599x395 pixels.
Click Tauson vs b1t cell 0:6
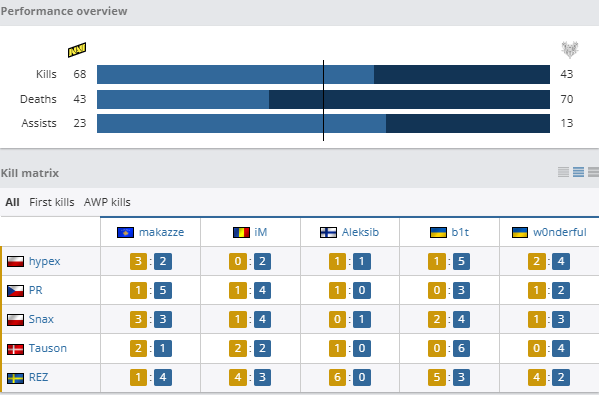tap(449, 348)
